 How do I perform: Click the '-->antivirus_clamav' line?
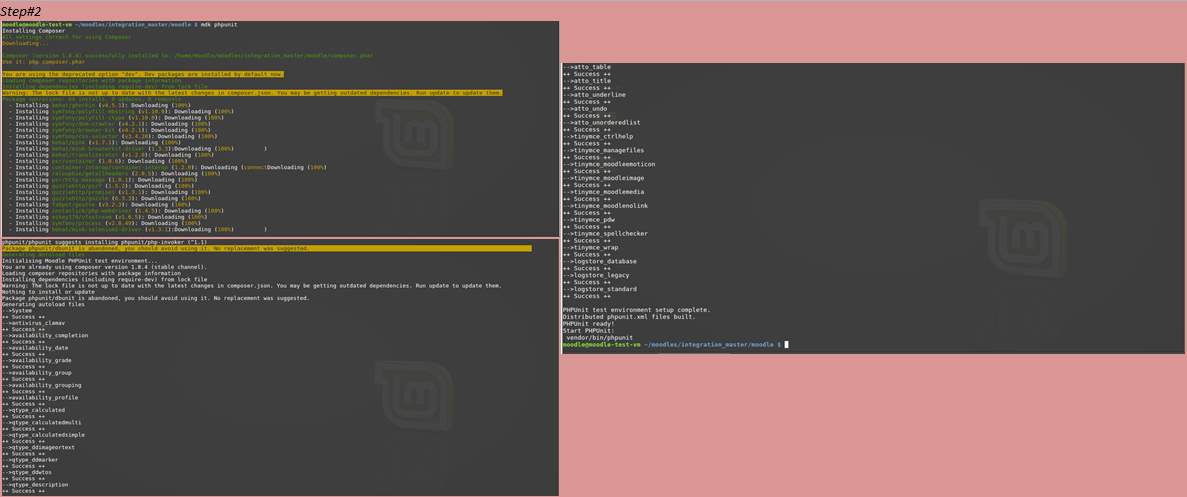[34, 323]
